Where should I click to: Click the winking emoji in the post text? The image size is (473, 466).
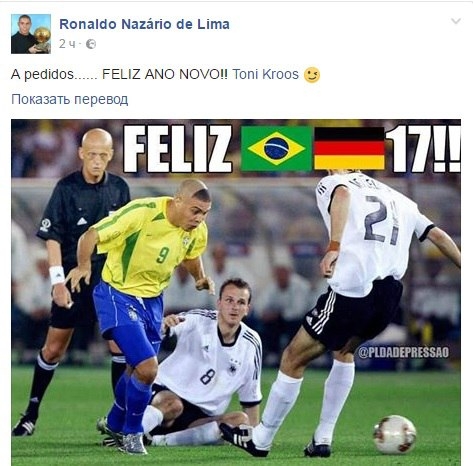tap(312, 75)
